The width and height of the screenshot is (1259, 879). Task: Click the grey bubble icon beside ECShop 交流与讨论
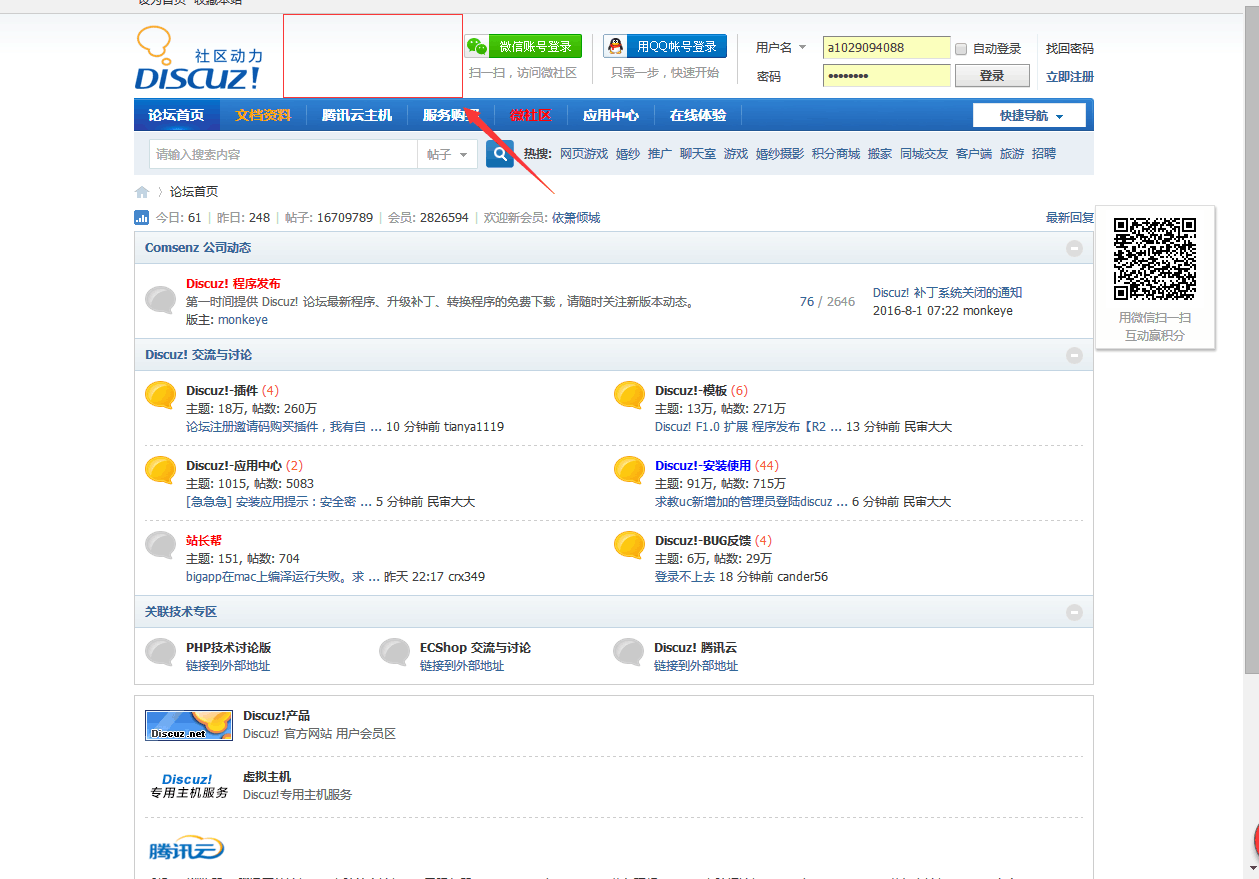click(395, 653)
